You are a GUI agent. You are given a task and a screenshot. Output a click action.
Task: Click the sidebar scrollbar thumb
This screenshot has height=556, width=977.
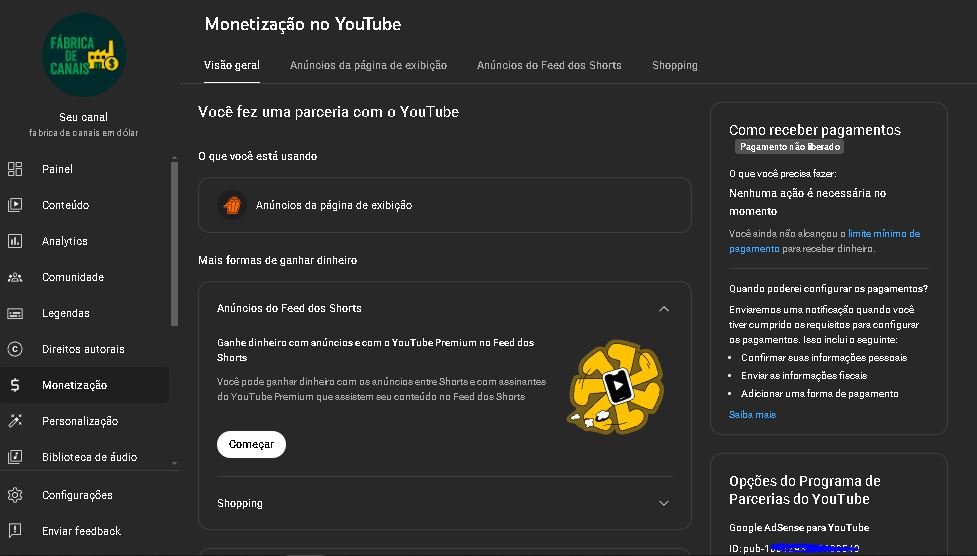click(x=174, y=243)
